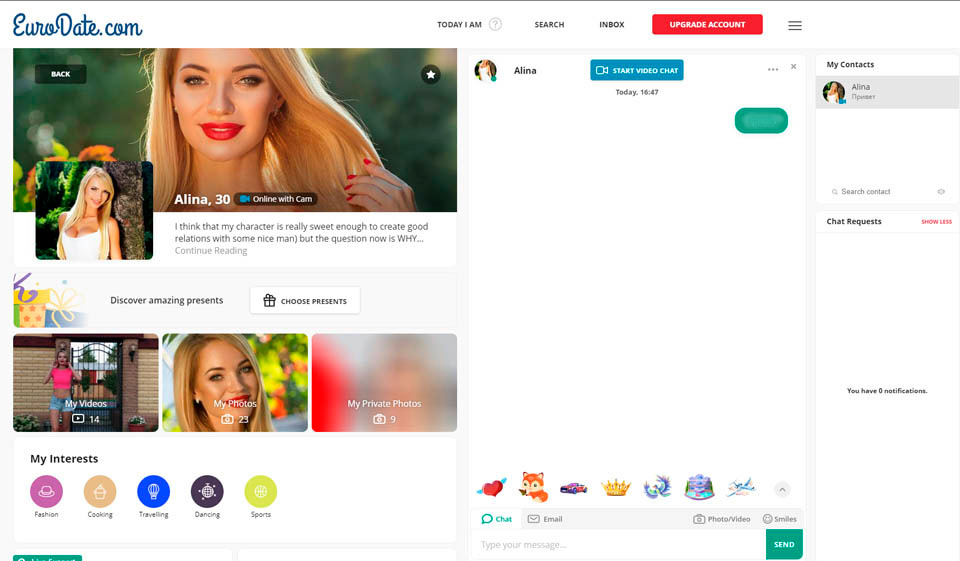Click Continue Reading link in bio
The height and width of the screenshot is (561, 960).
point(211,251)
